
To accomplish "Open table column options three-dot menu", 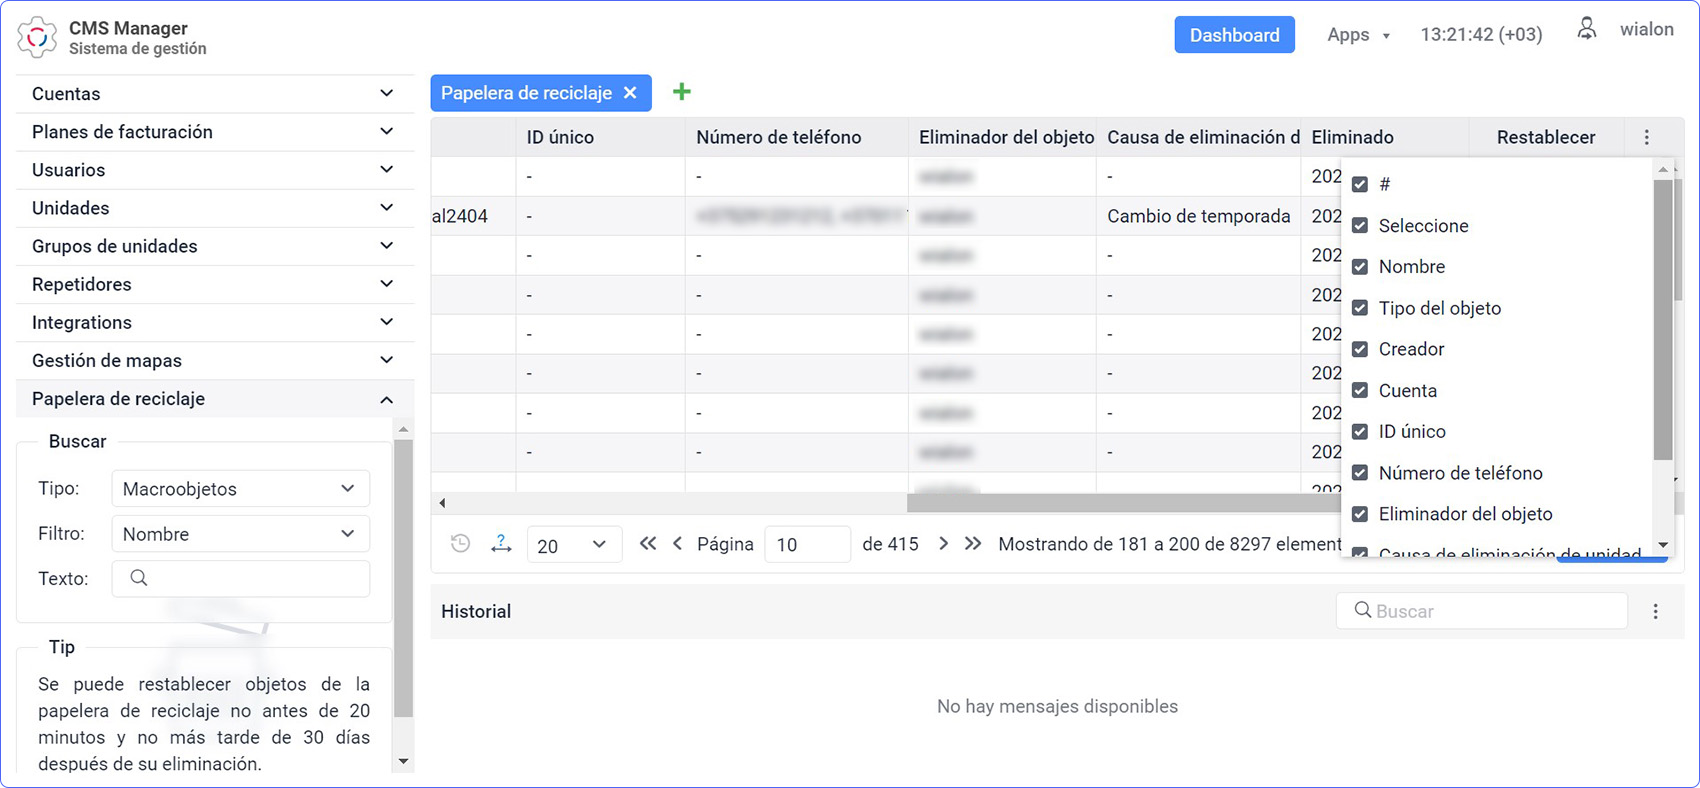I will (1647, 138).
